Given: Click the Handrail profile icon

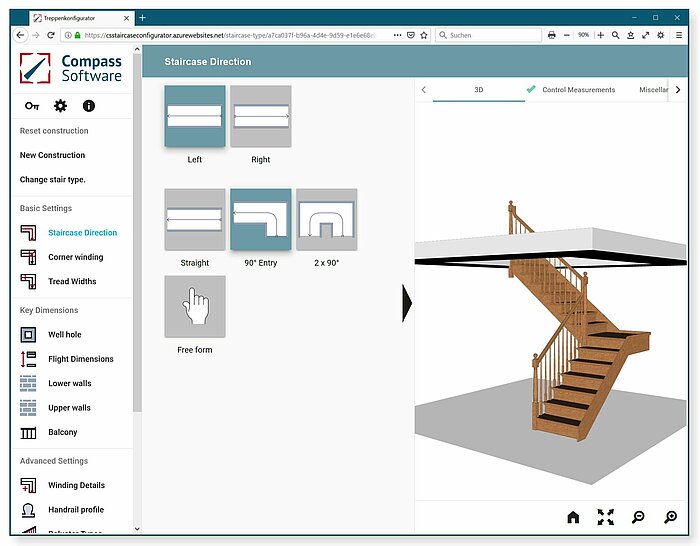Looking at the screenshot, I should (28, 509).
